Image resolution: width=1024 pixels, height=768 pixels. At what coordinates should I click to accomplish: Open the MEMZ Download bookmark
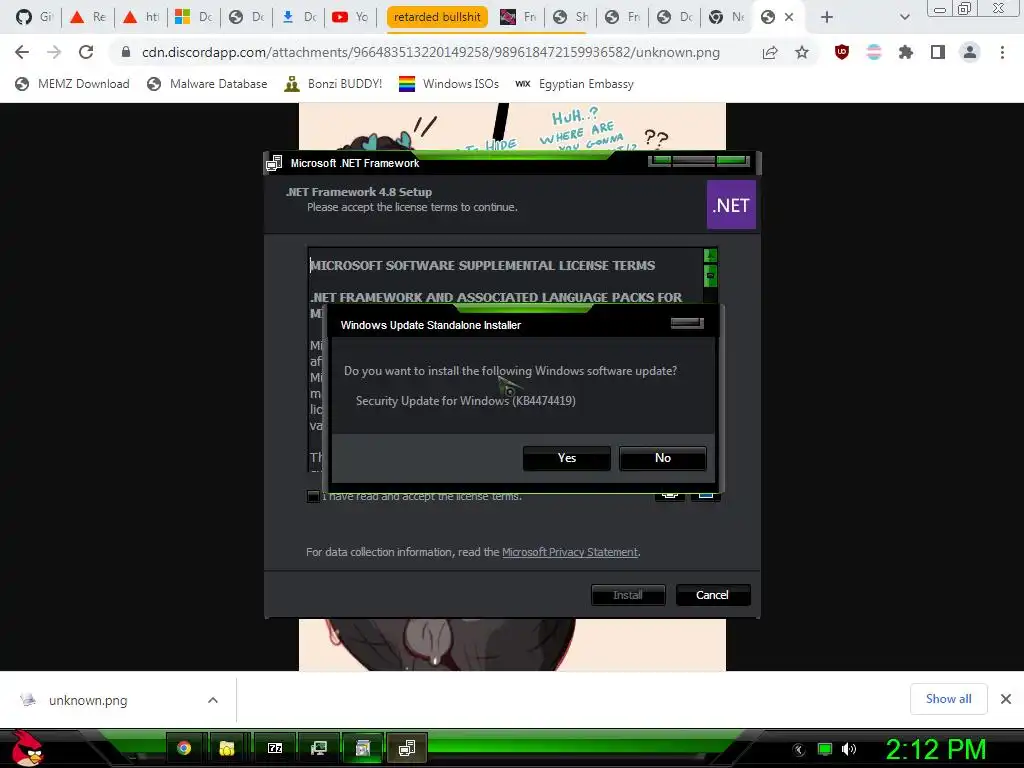point(72,84)
